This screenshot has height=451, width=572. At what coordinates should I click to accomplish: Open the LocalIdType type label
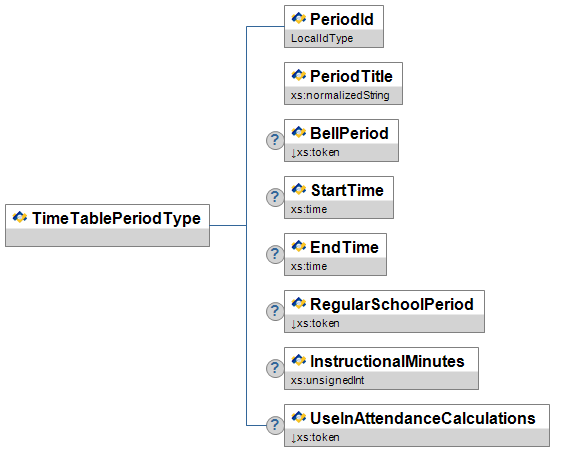point(322,38)
